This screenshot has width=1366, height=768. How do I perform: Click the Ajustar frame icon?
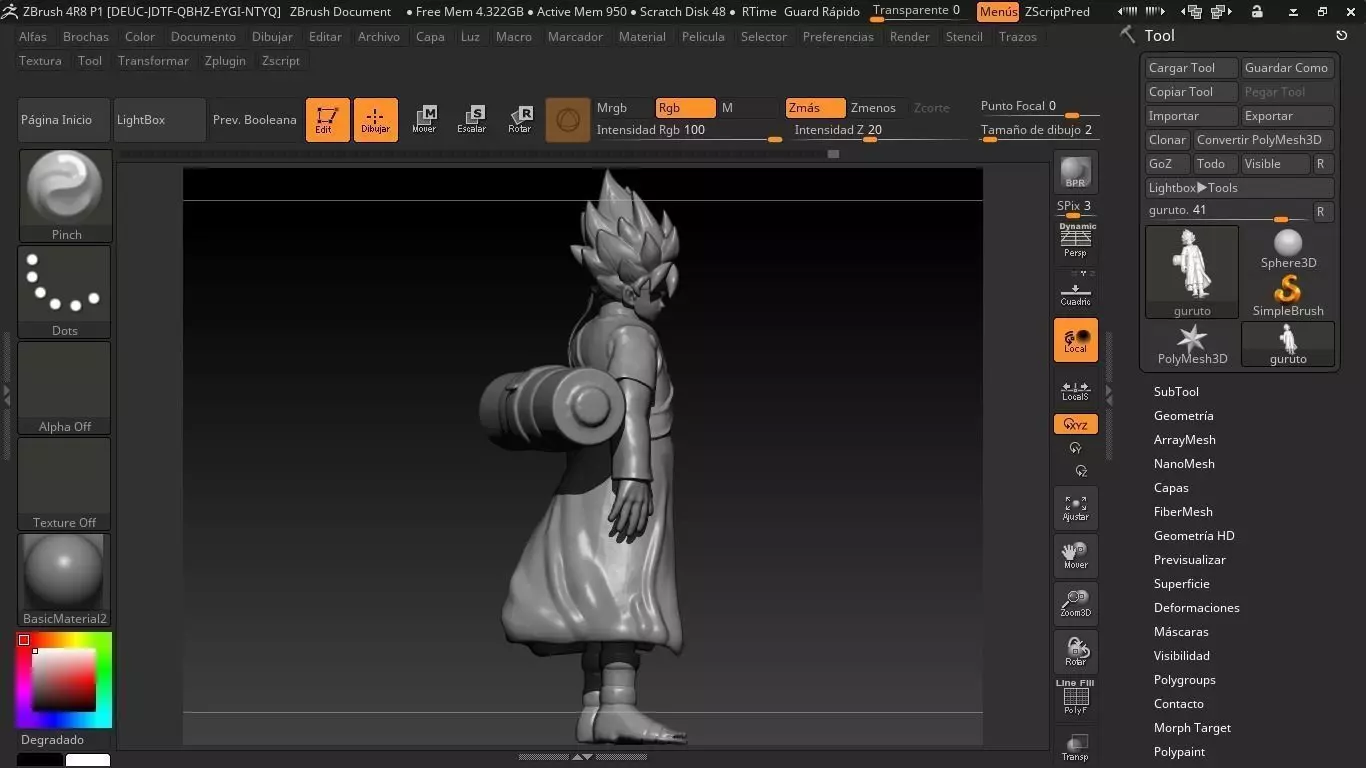(x=1076, y=508)
